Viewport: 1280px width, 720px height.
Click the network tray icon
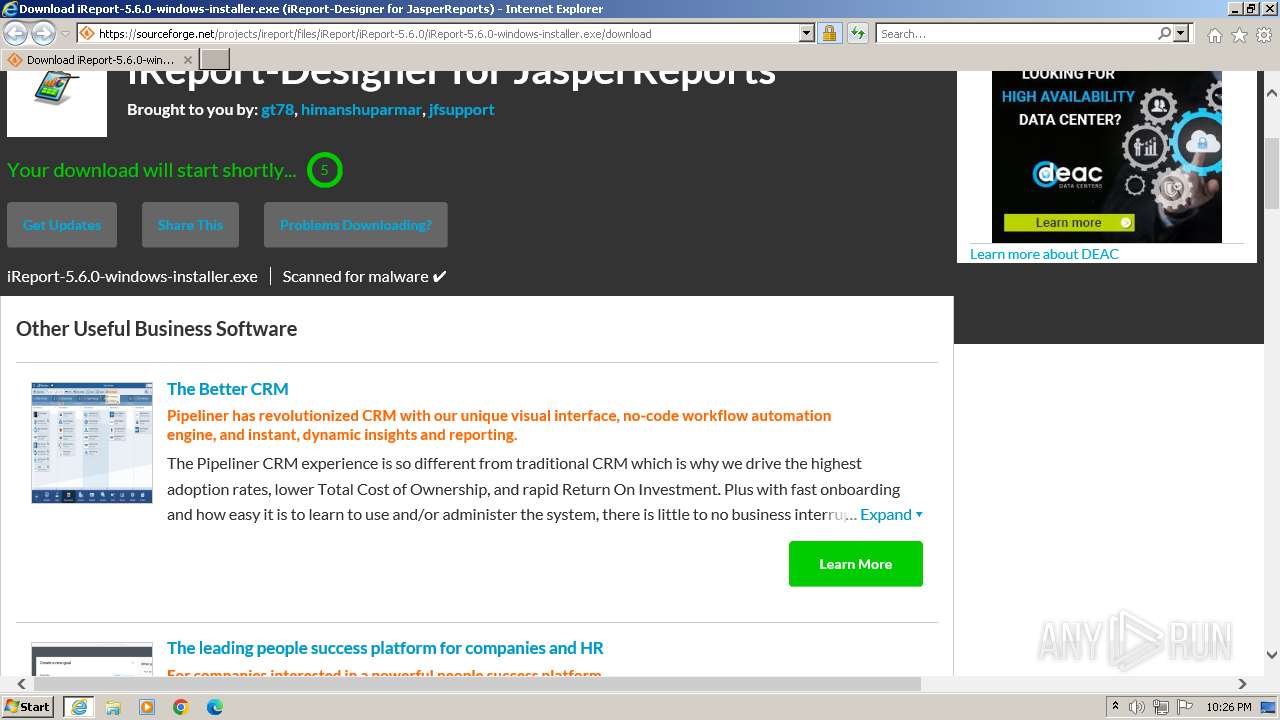(1162, 707)
